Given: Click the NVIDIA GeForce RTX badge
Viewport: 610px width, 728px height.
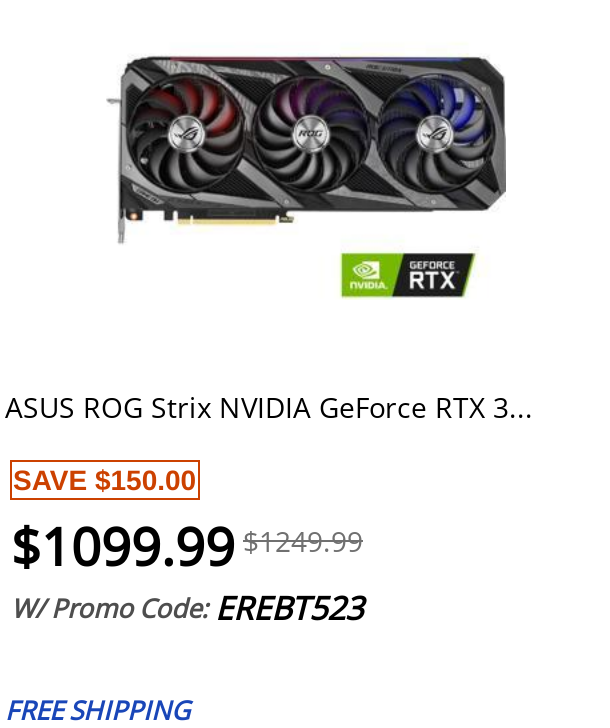Looking at the screenshot, I should 408,275.
